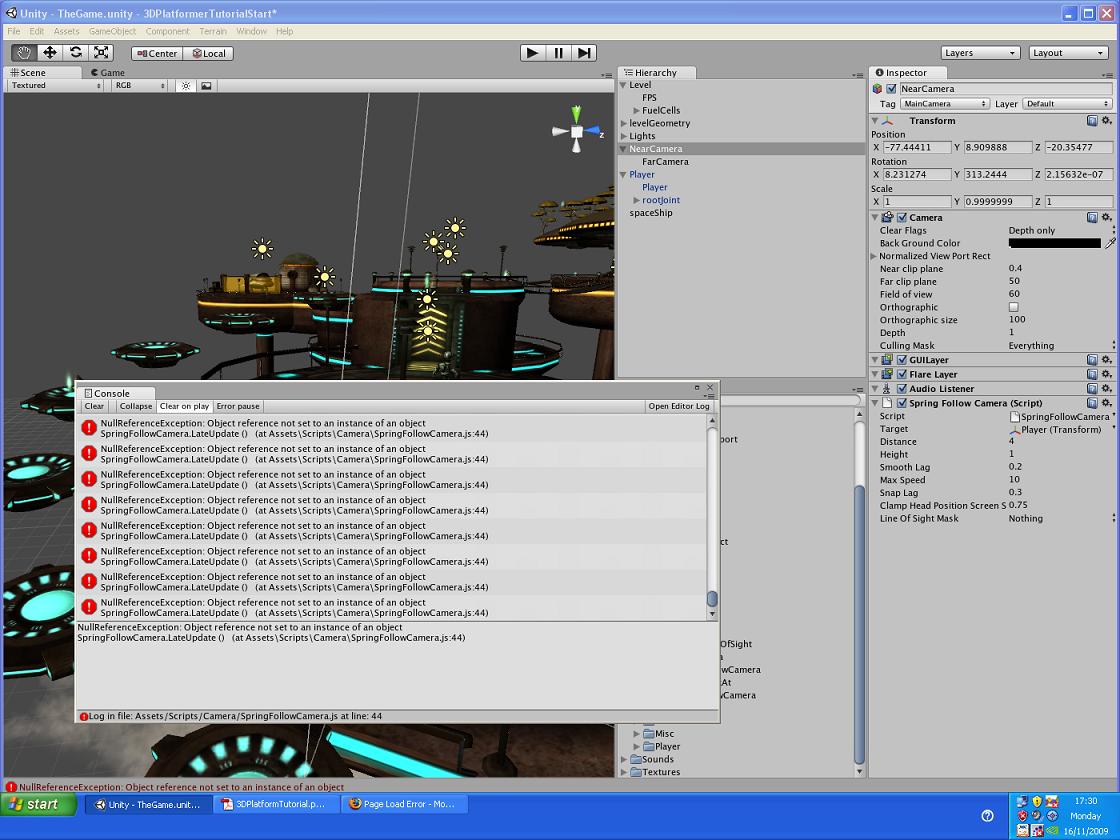The image size is (1120, 840).
Task: Select the Scale tool
Action: (x=101, y=52)
